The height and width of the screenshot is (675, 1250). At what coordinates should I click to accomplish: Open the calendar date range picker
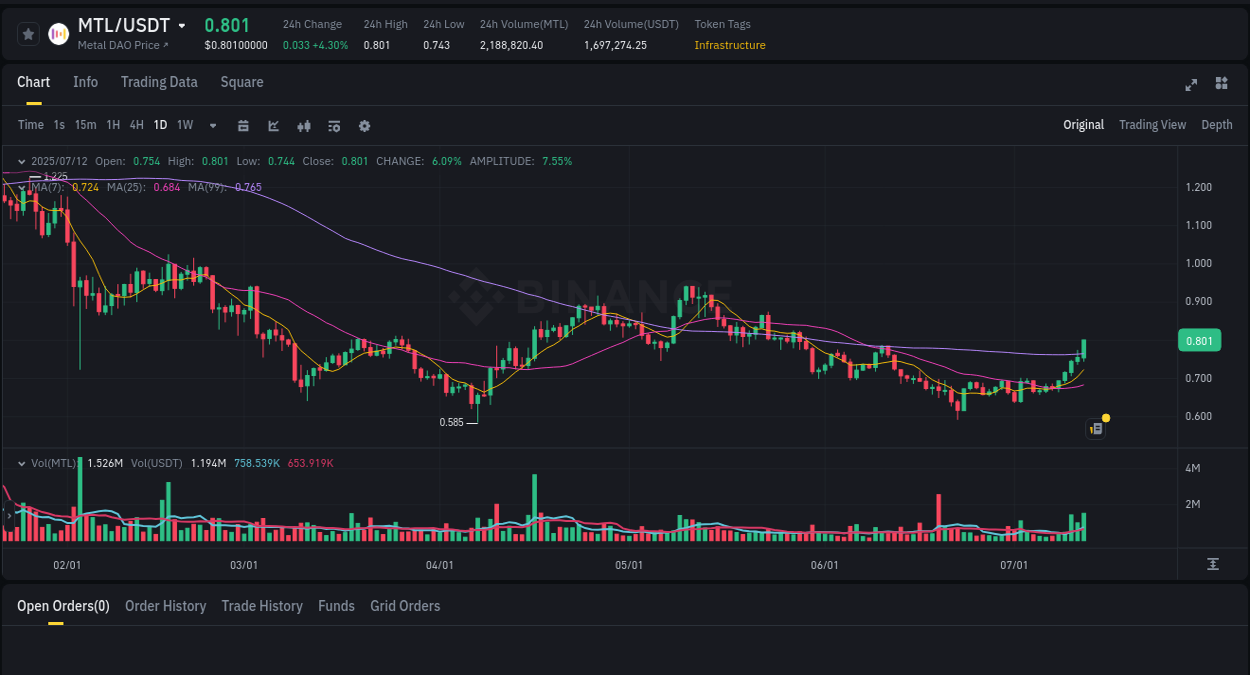click(243, 125)
